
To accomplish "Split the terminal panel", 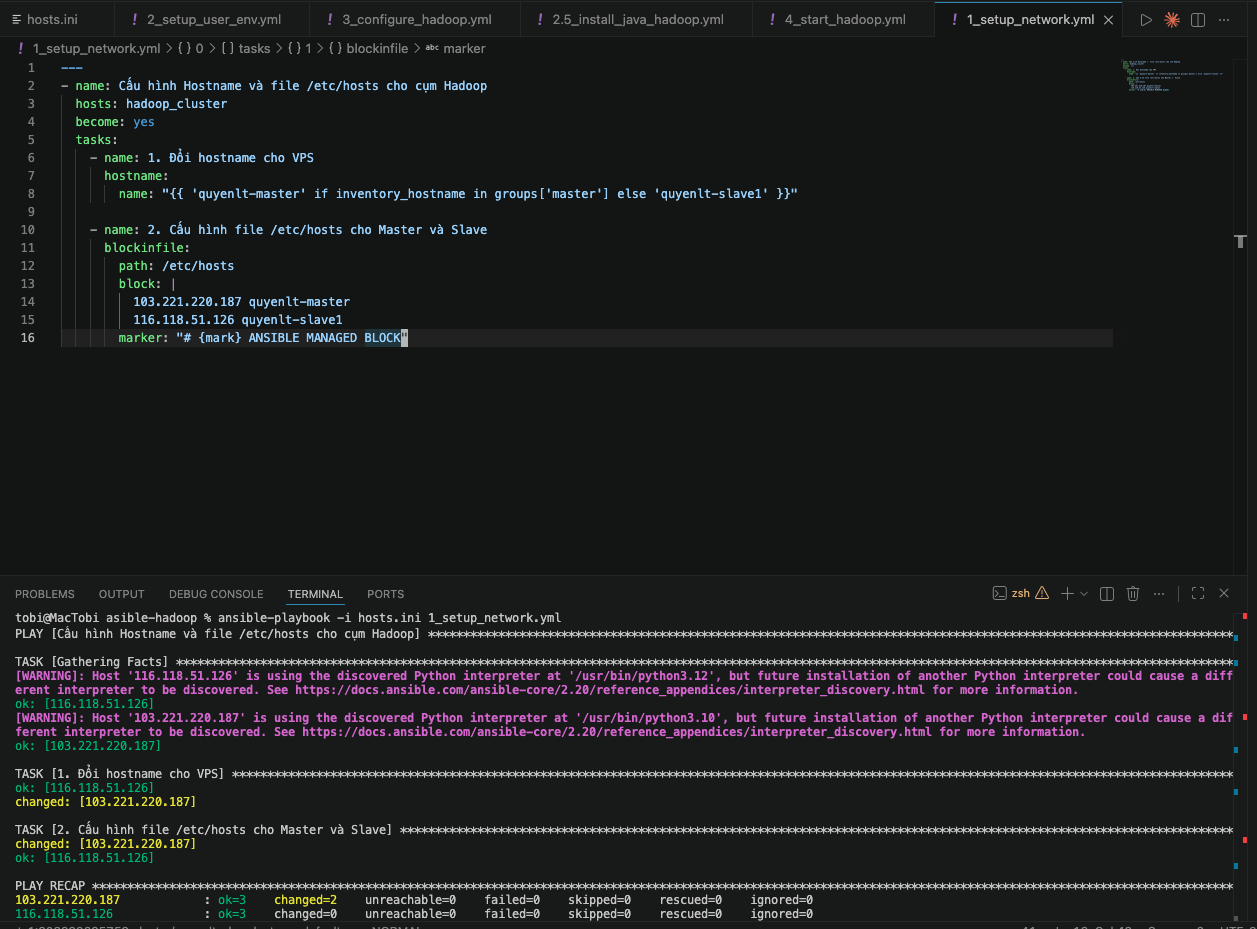I will click(1107, 594).
